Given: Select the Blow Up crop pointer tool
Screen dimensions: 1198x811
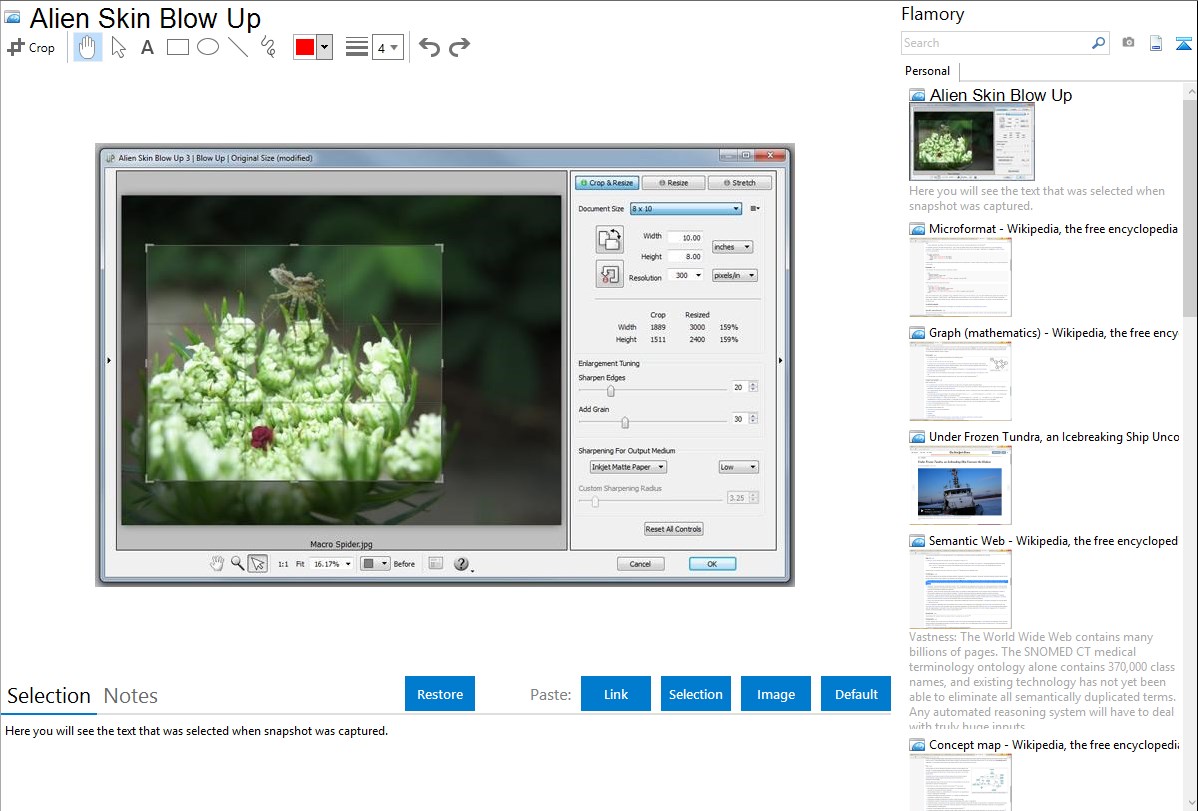Looking at the screenshot, I should click(258, 563).
